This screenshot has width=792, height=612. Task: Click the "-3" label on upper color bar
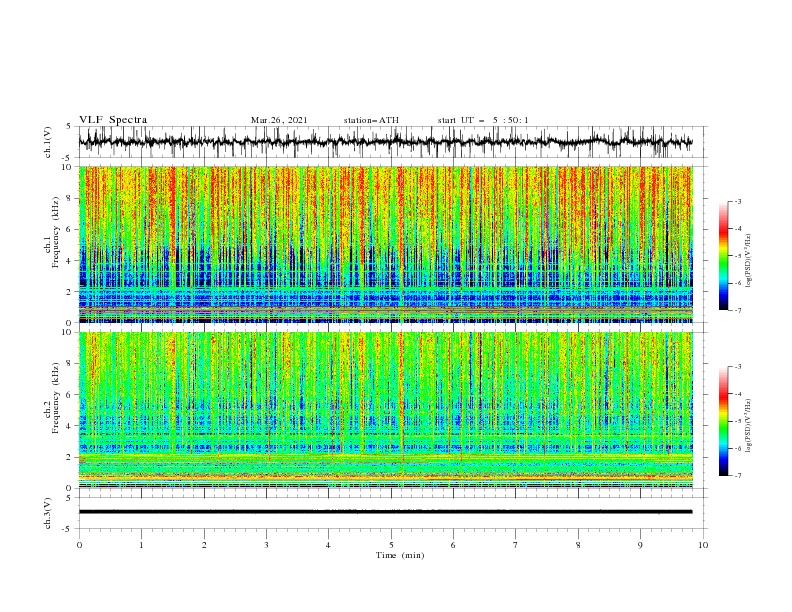738,201
